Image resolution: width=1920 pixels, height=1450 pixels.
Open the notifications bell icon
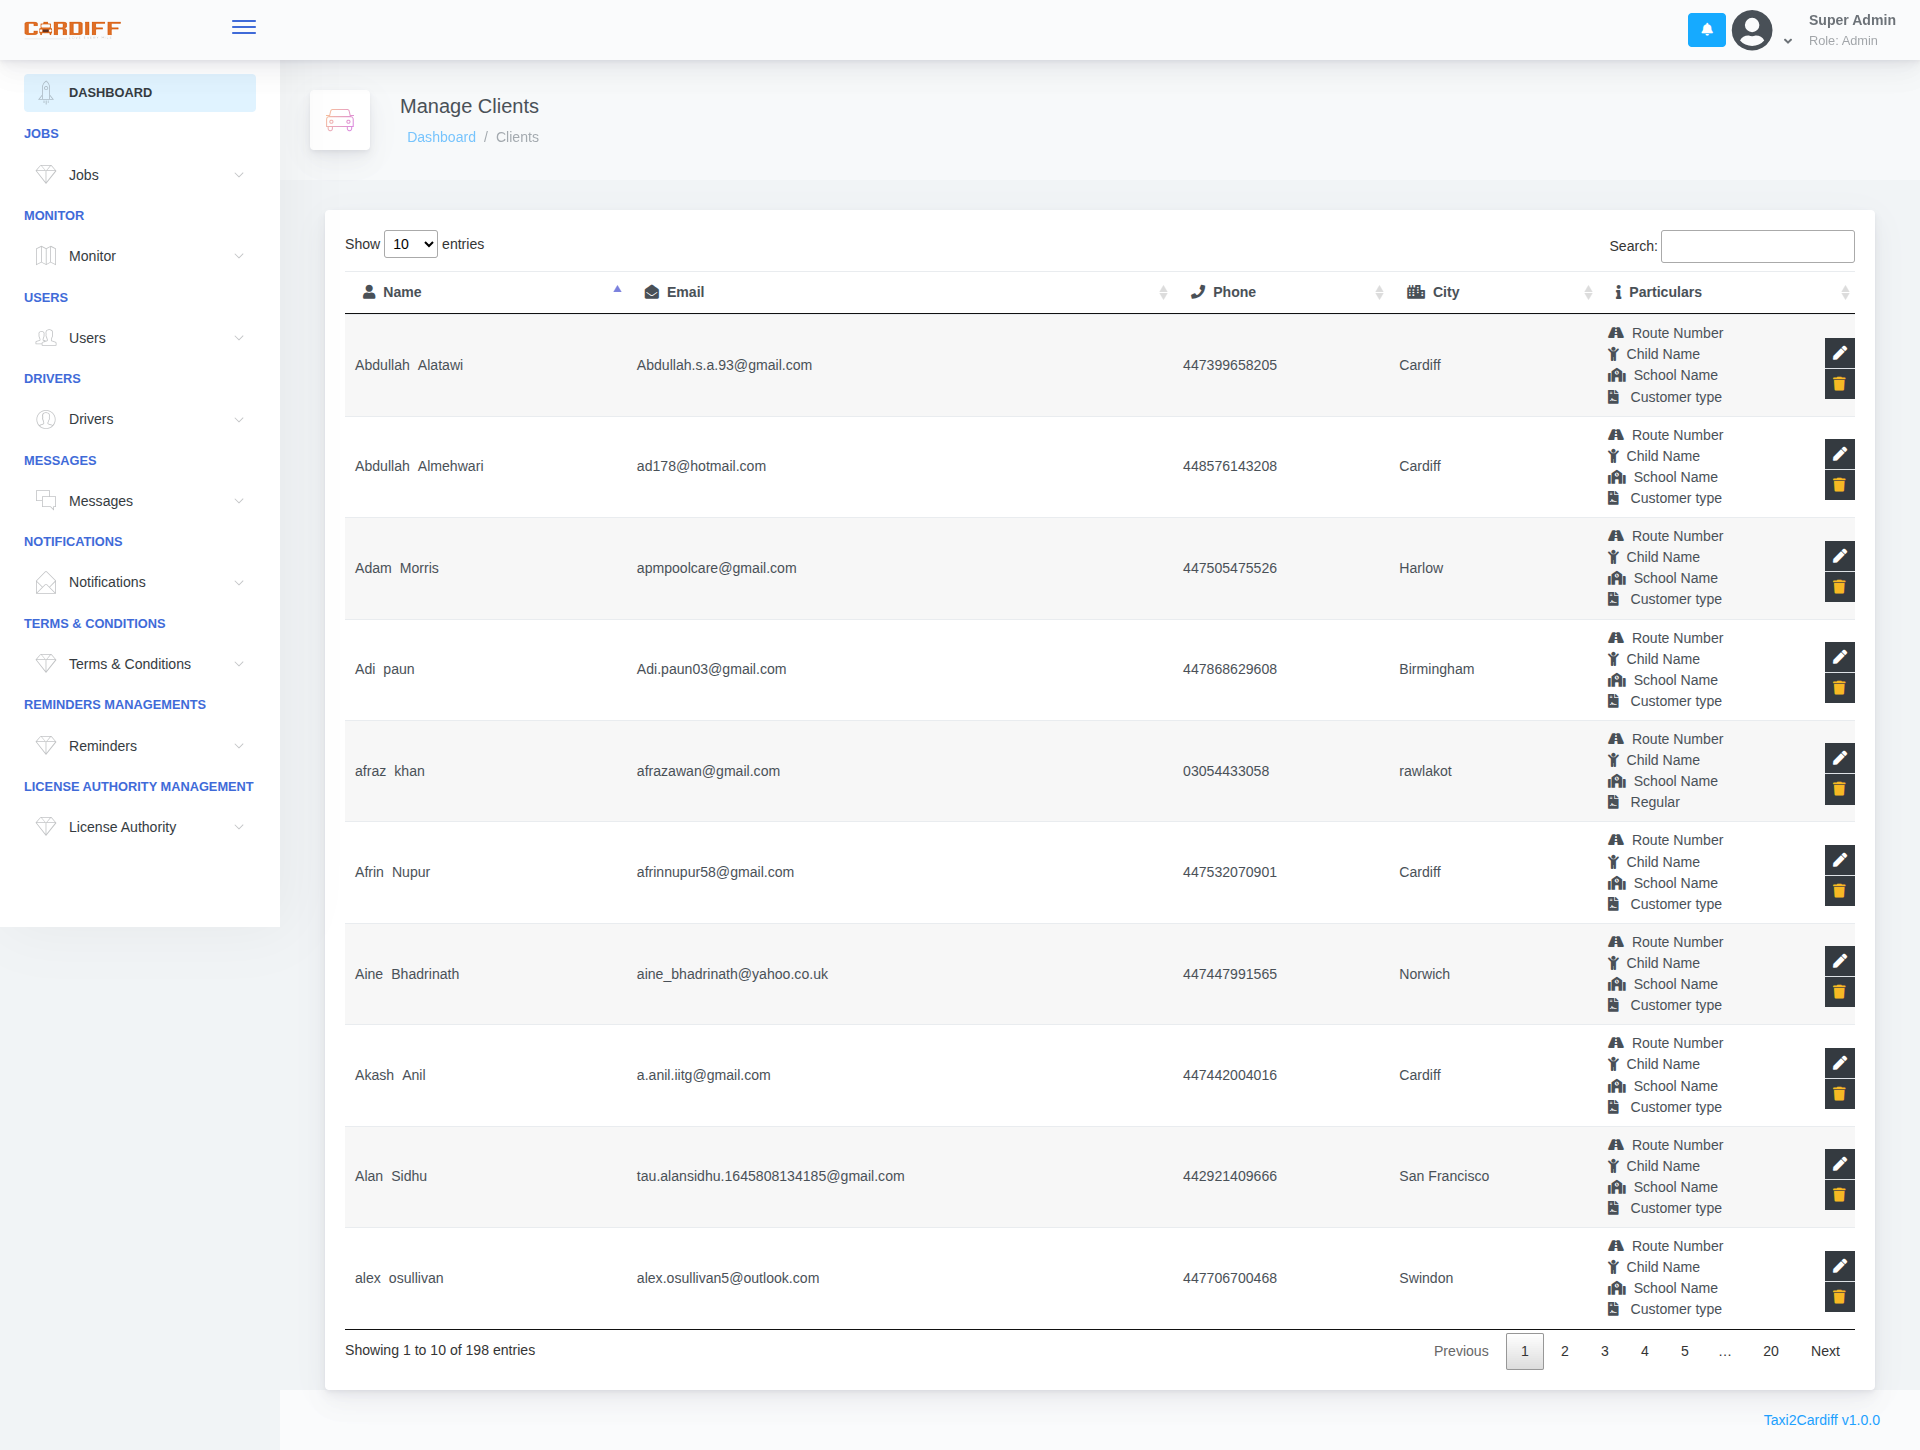coord(1706,30)
